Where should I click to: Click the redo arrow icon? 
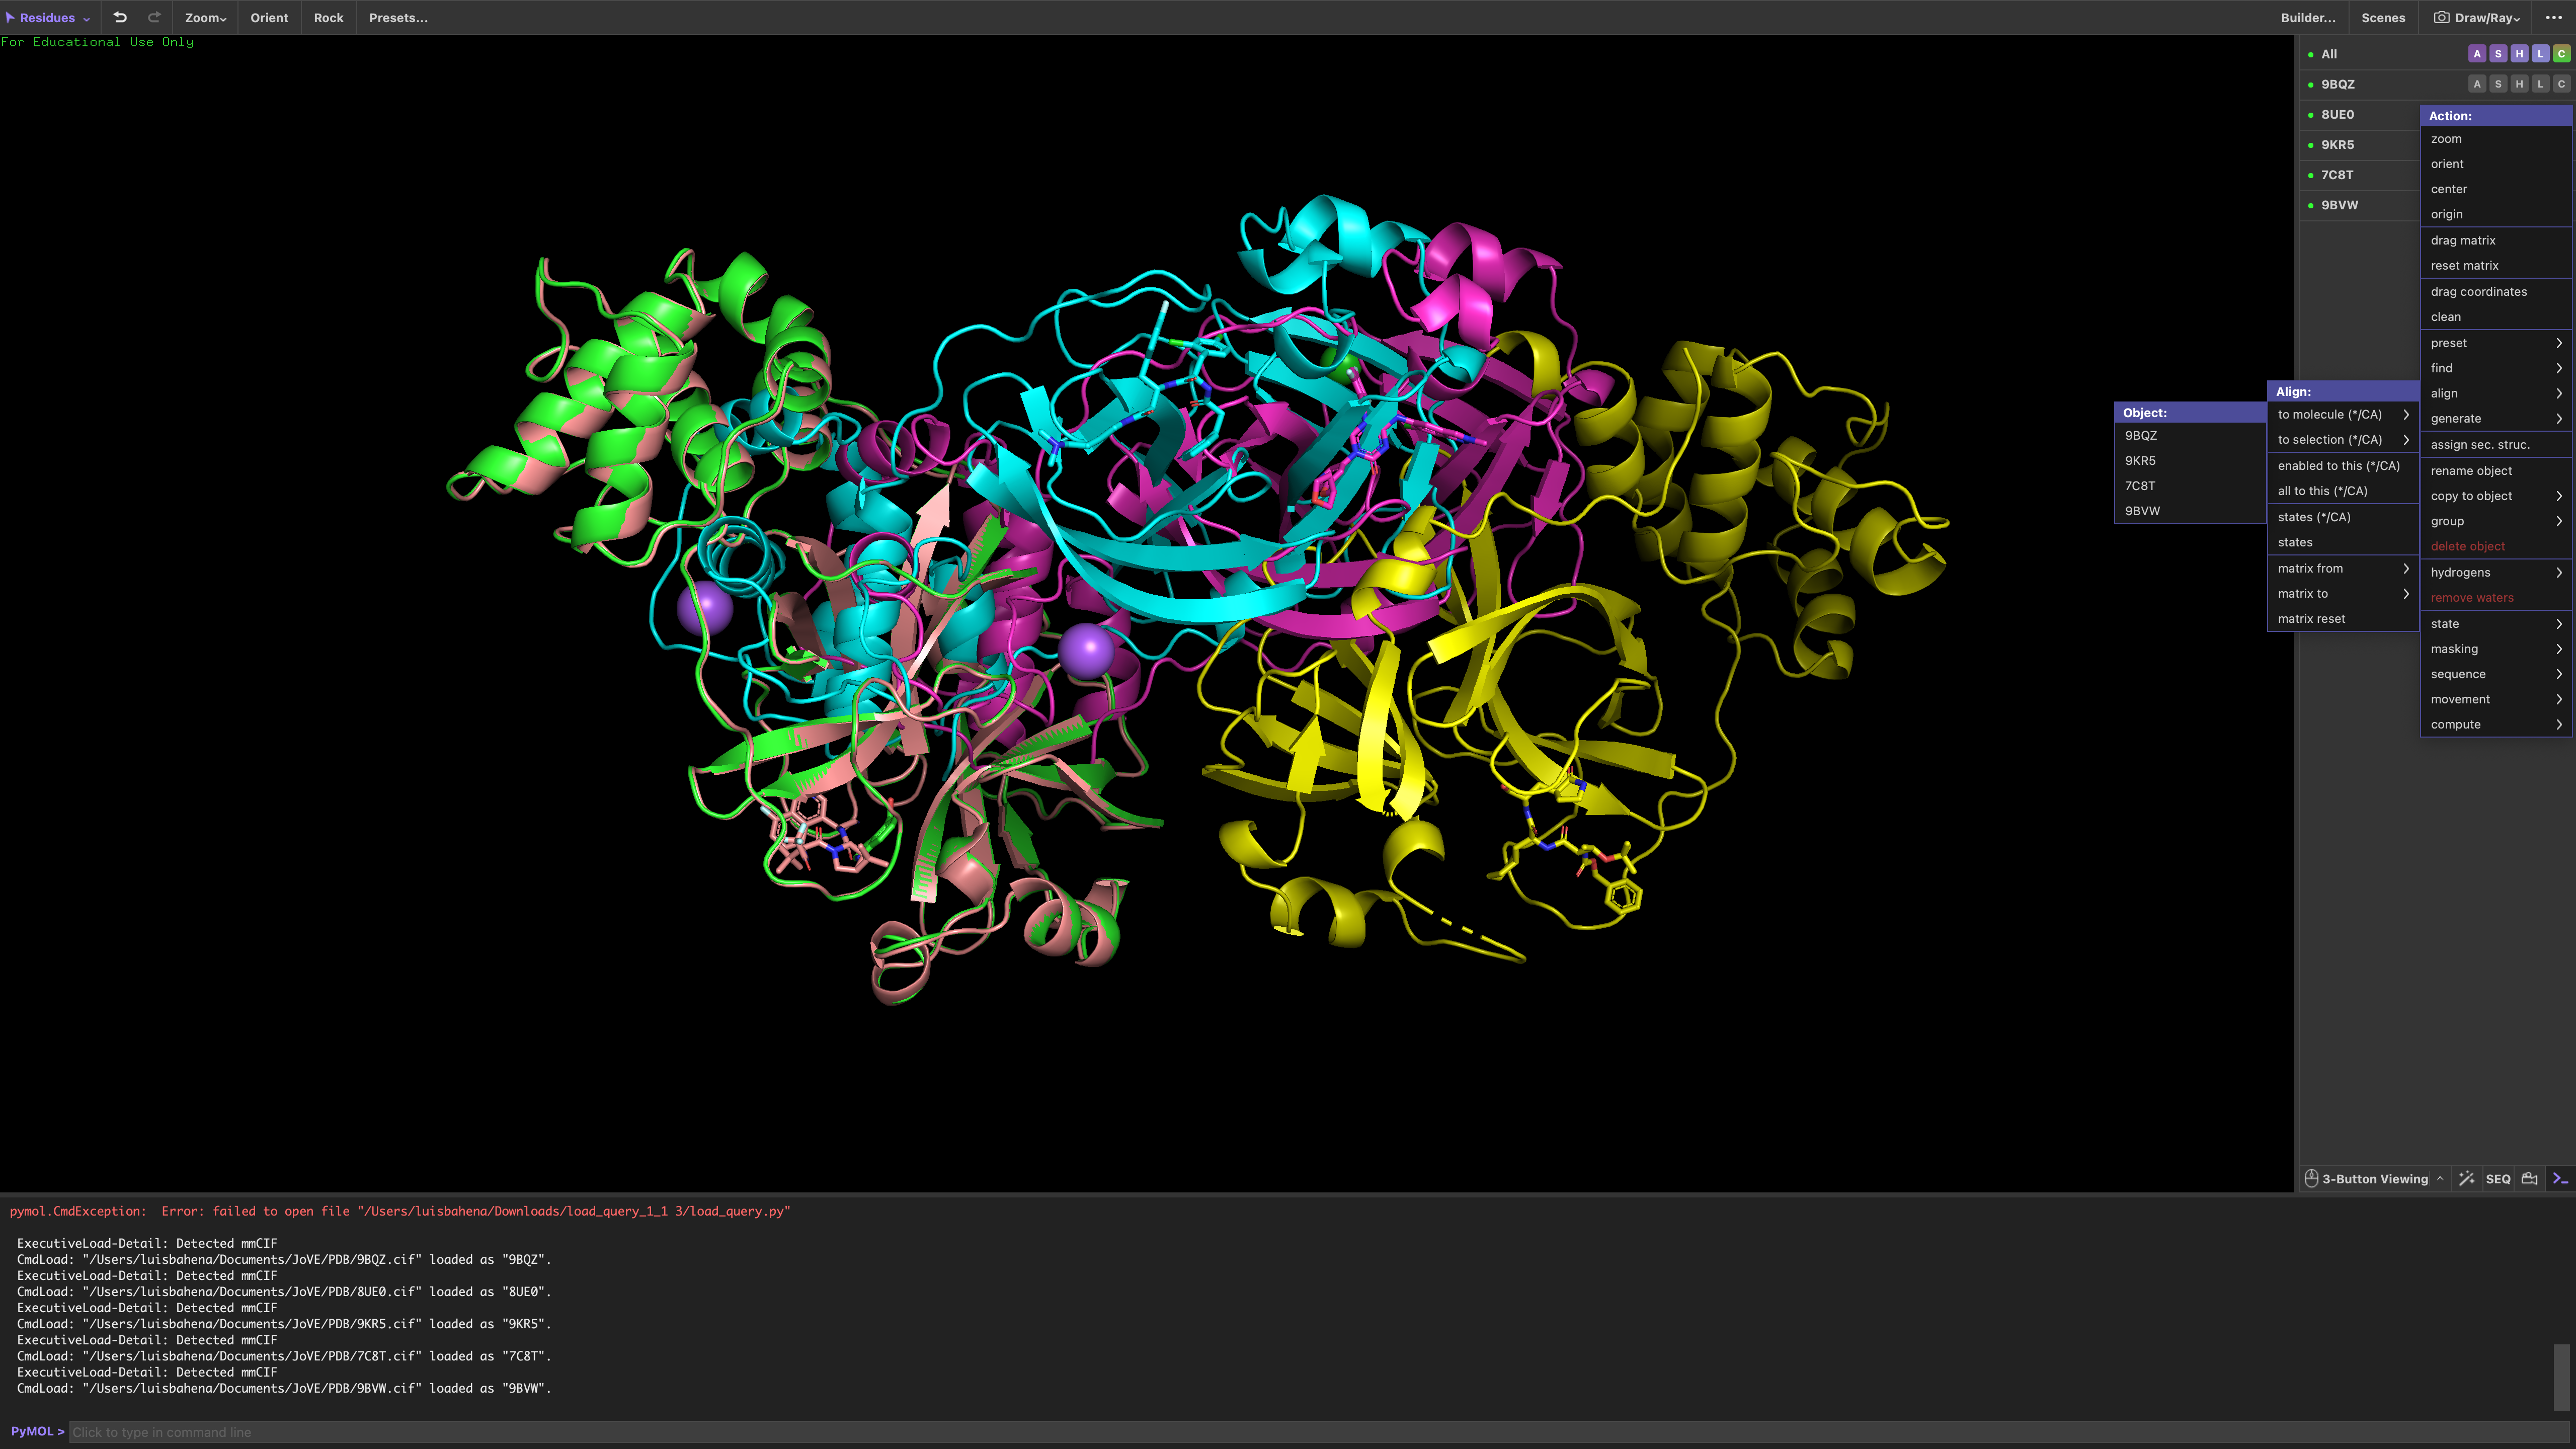click(x=154, y=17)
